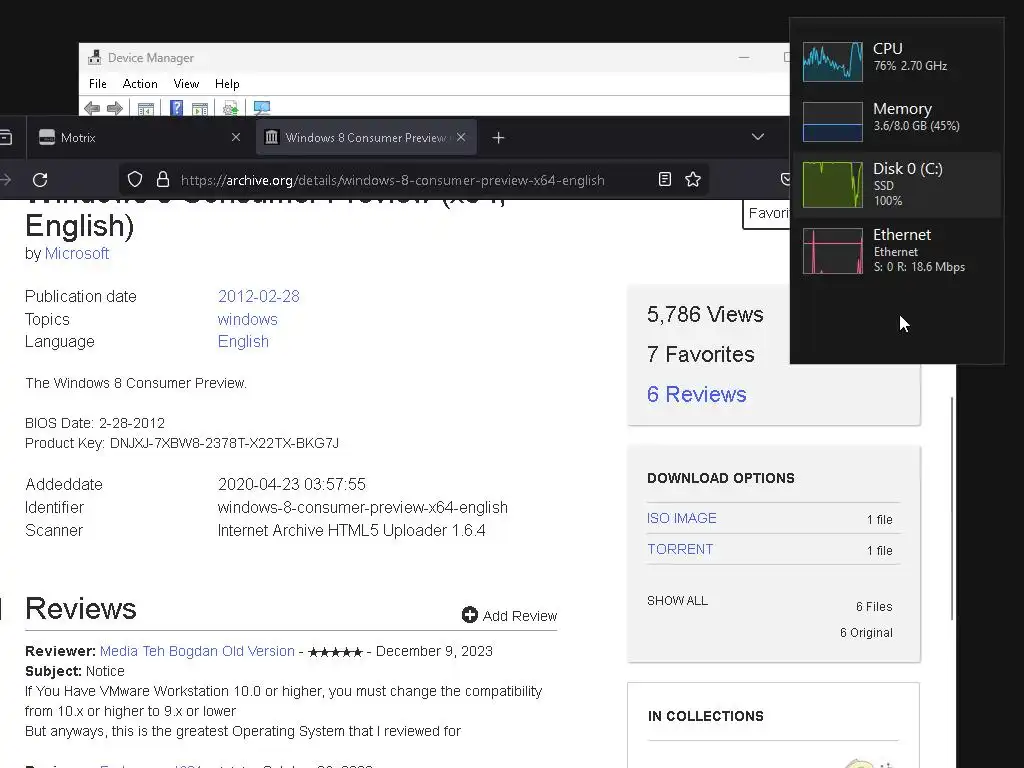The height and width of the screenshot is (768, 1024).
Task: Toggle Show/Hide Console Tree in Device Manager
Action: tap(146, 108)
